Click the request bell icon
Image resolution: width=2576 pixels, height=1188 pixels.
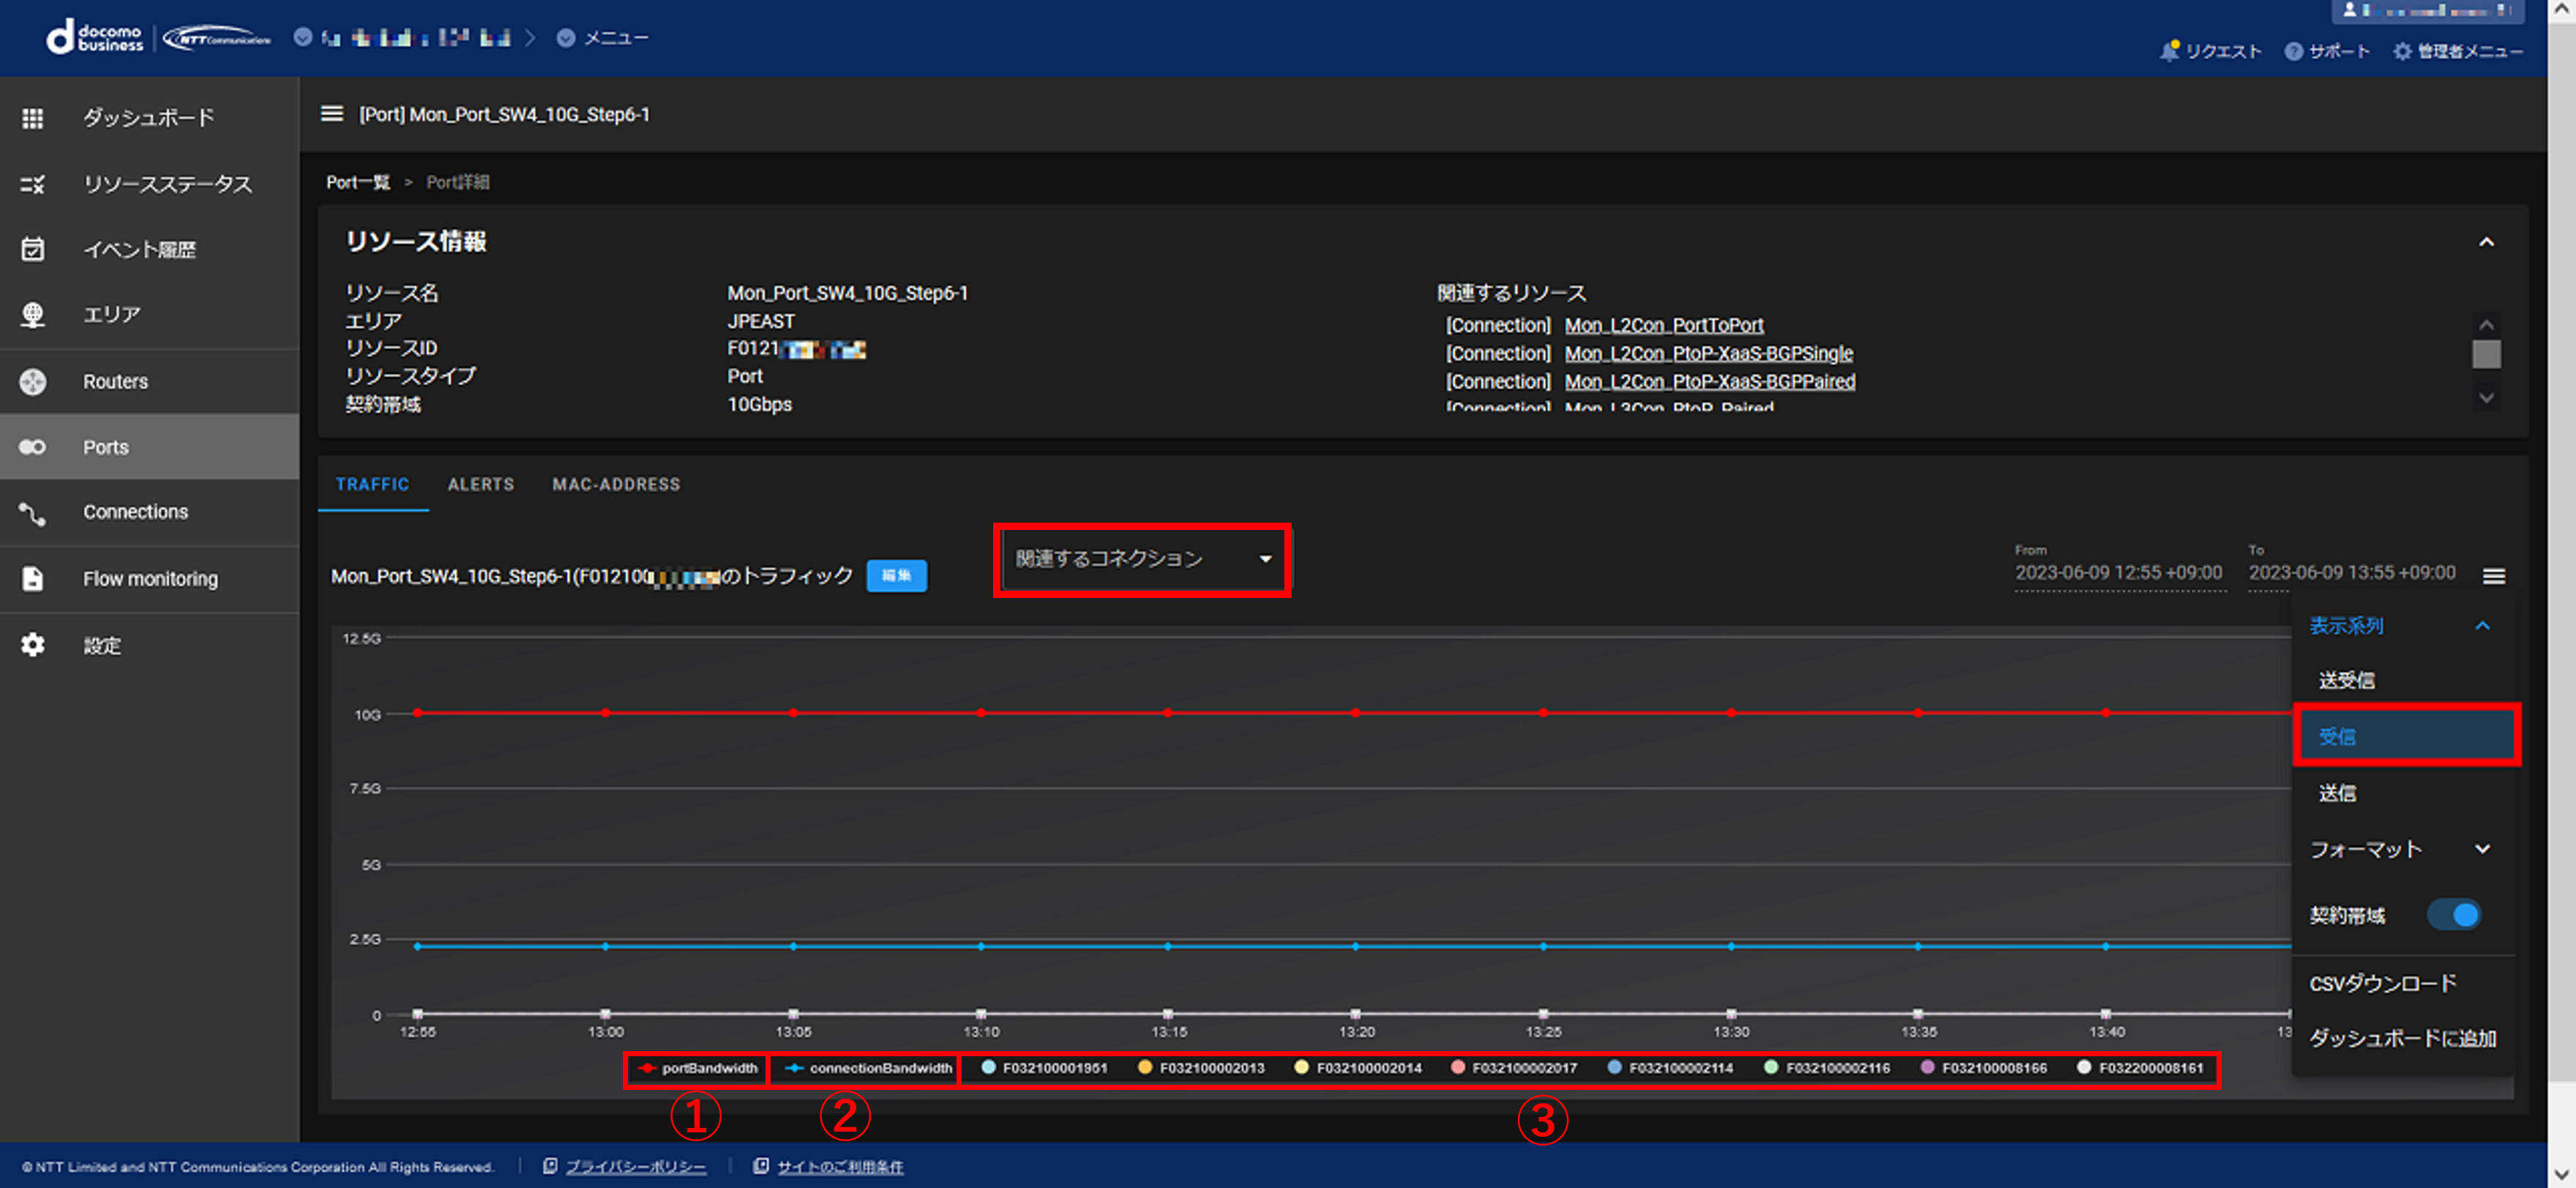[x=2169, y=51]
